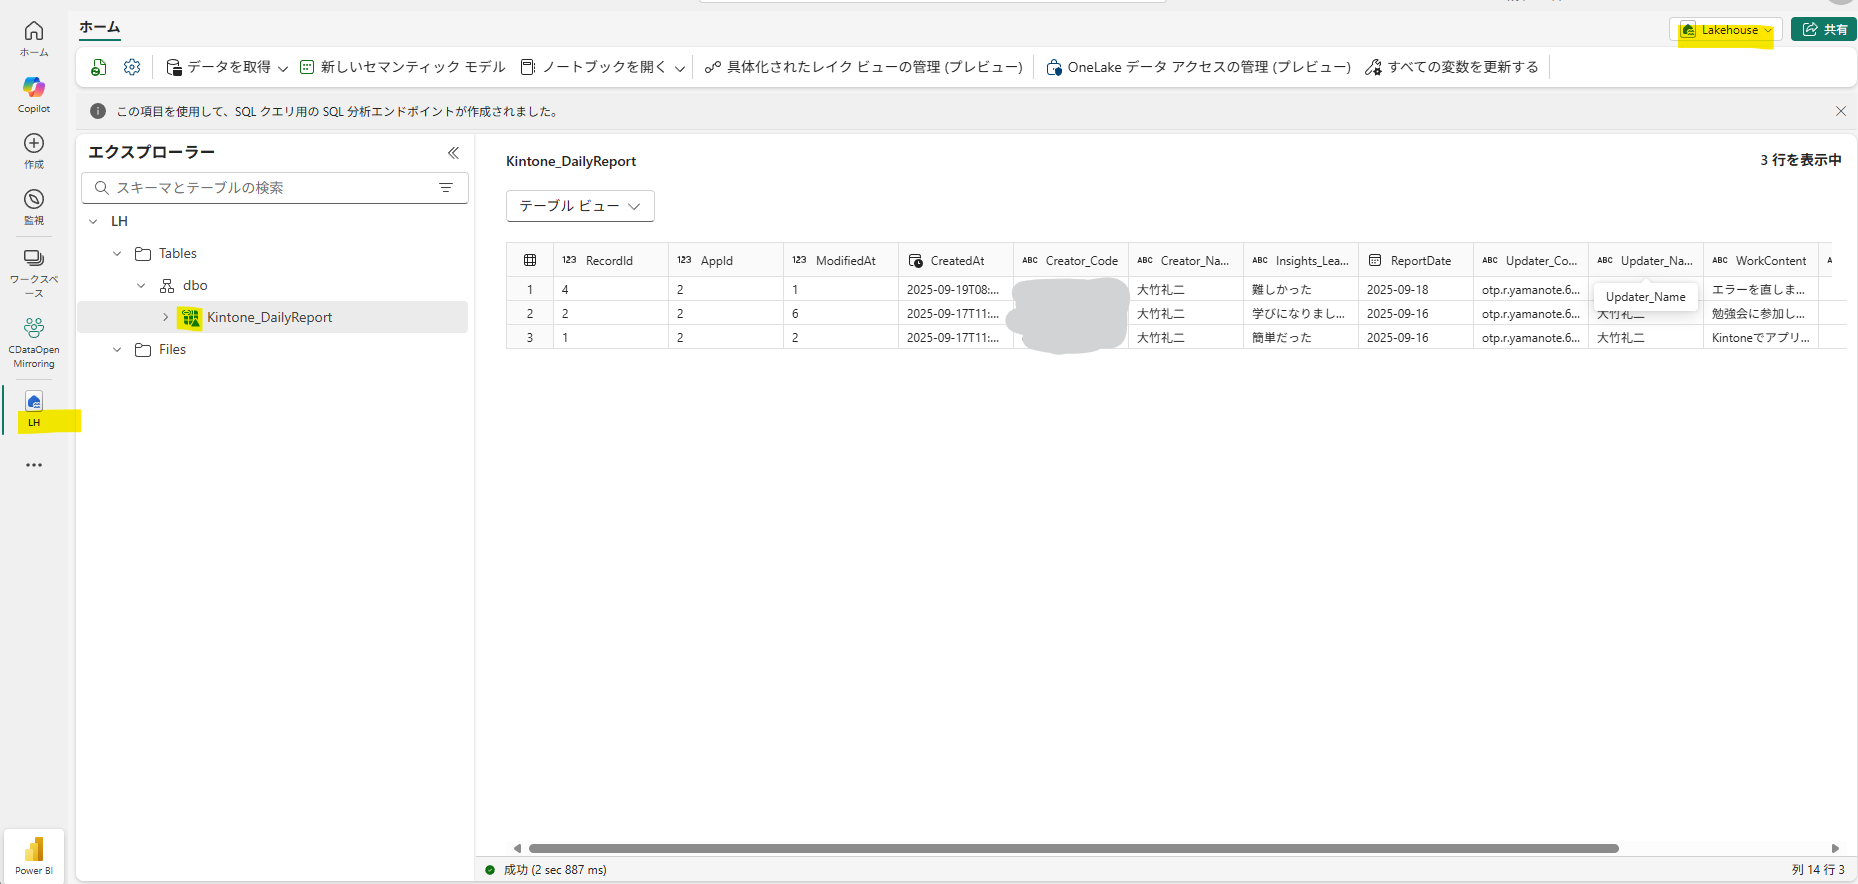This screenshot has height=884, width=1858.
Task: Click the Updater_Co... column header
Action: (x=1530, y=260)
